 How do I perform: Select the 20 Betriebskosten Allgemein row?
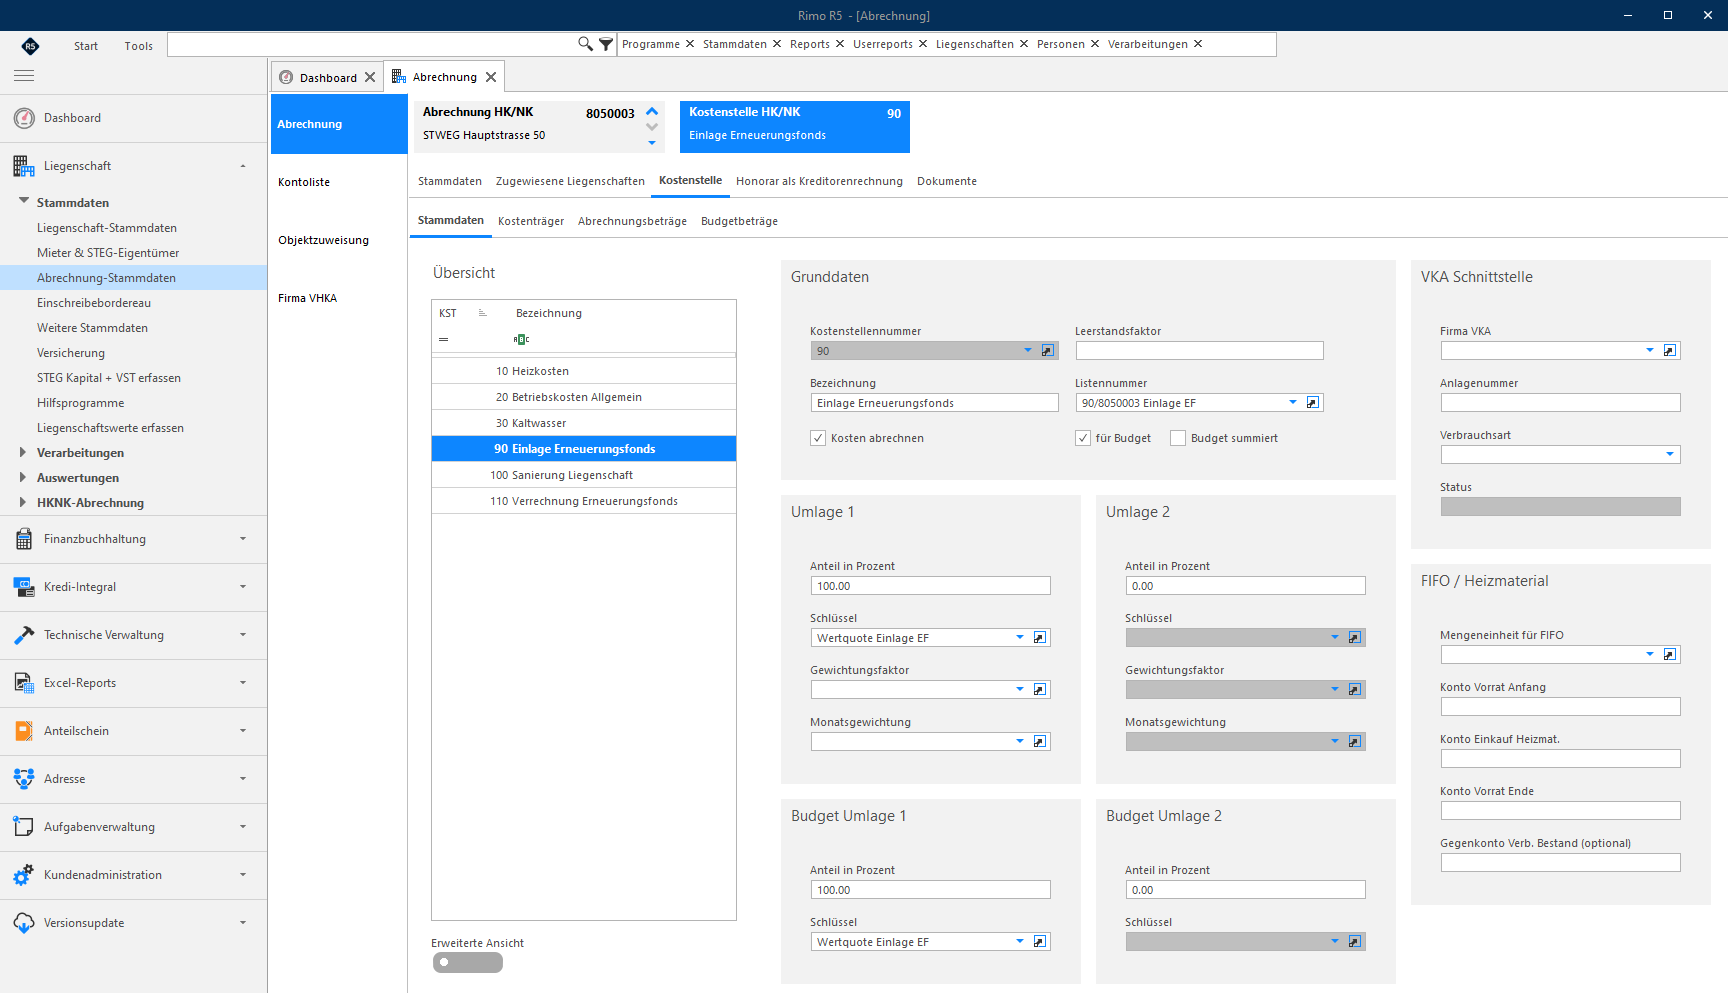point(584,397)
